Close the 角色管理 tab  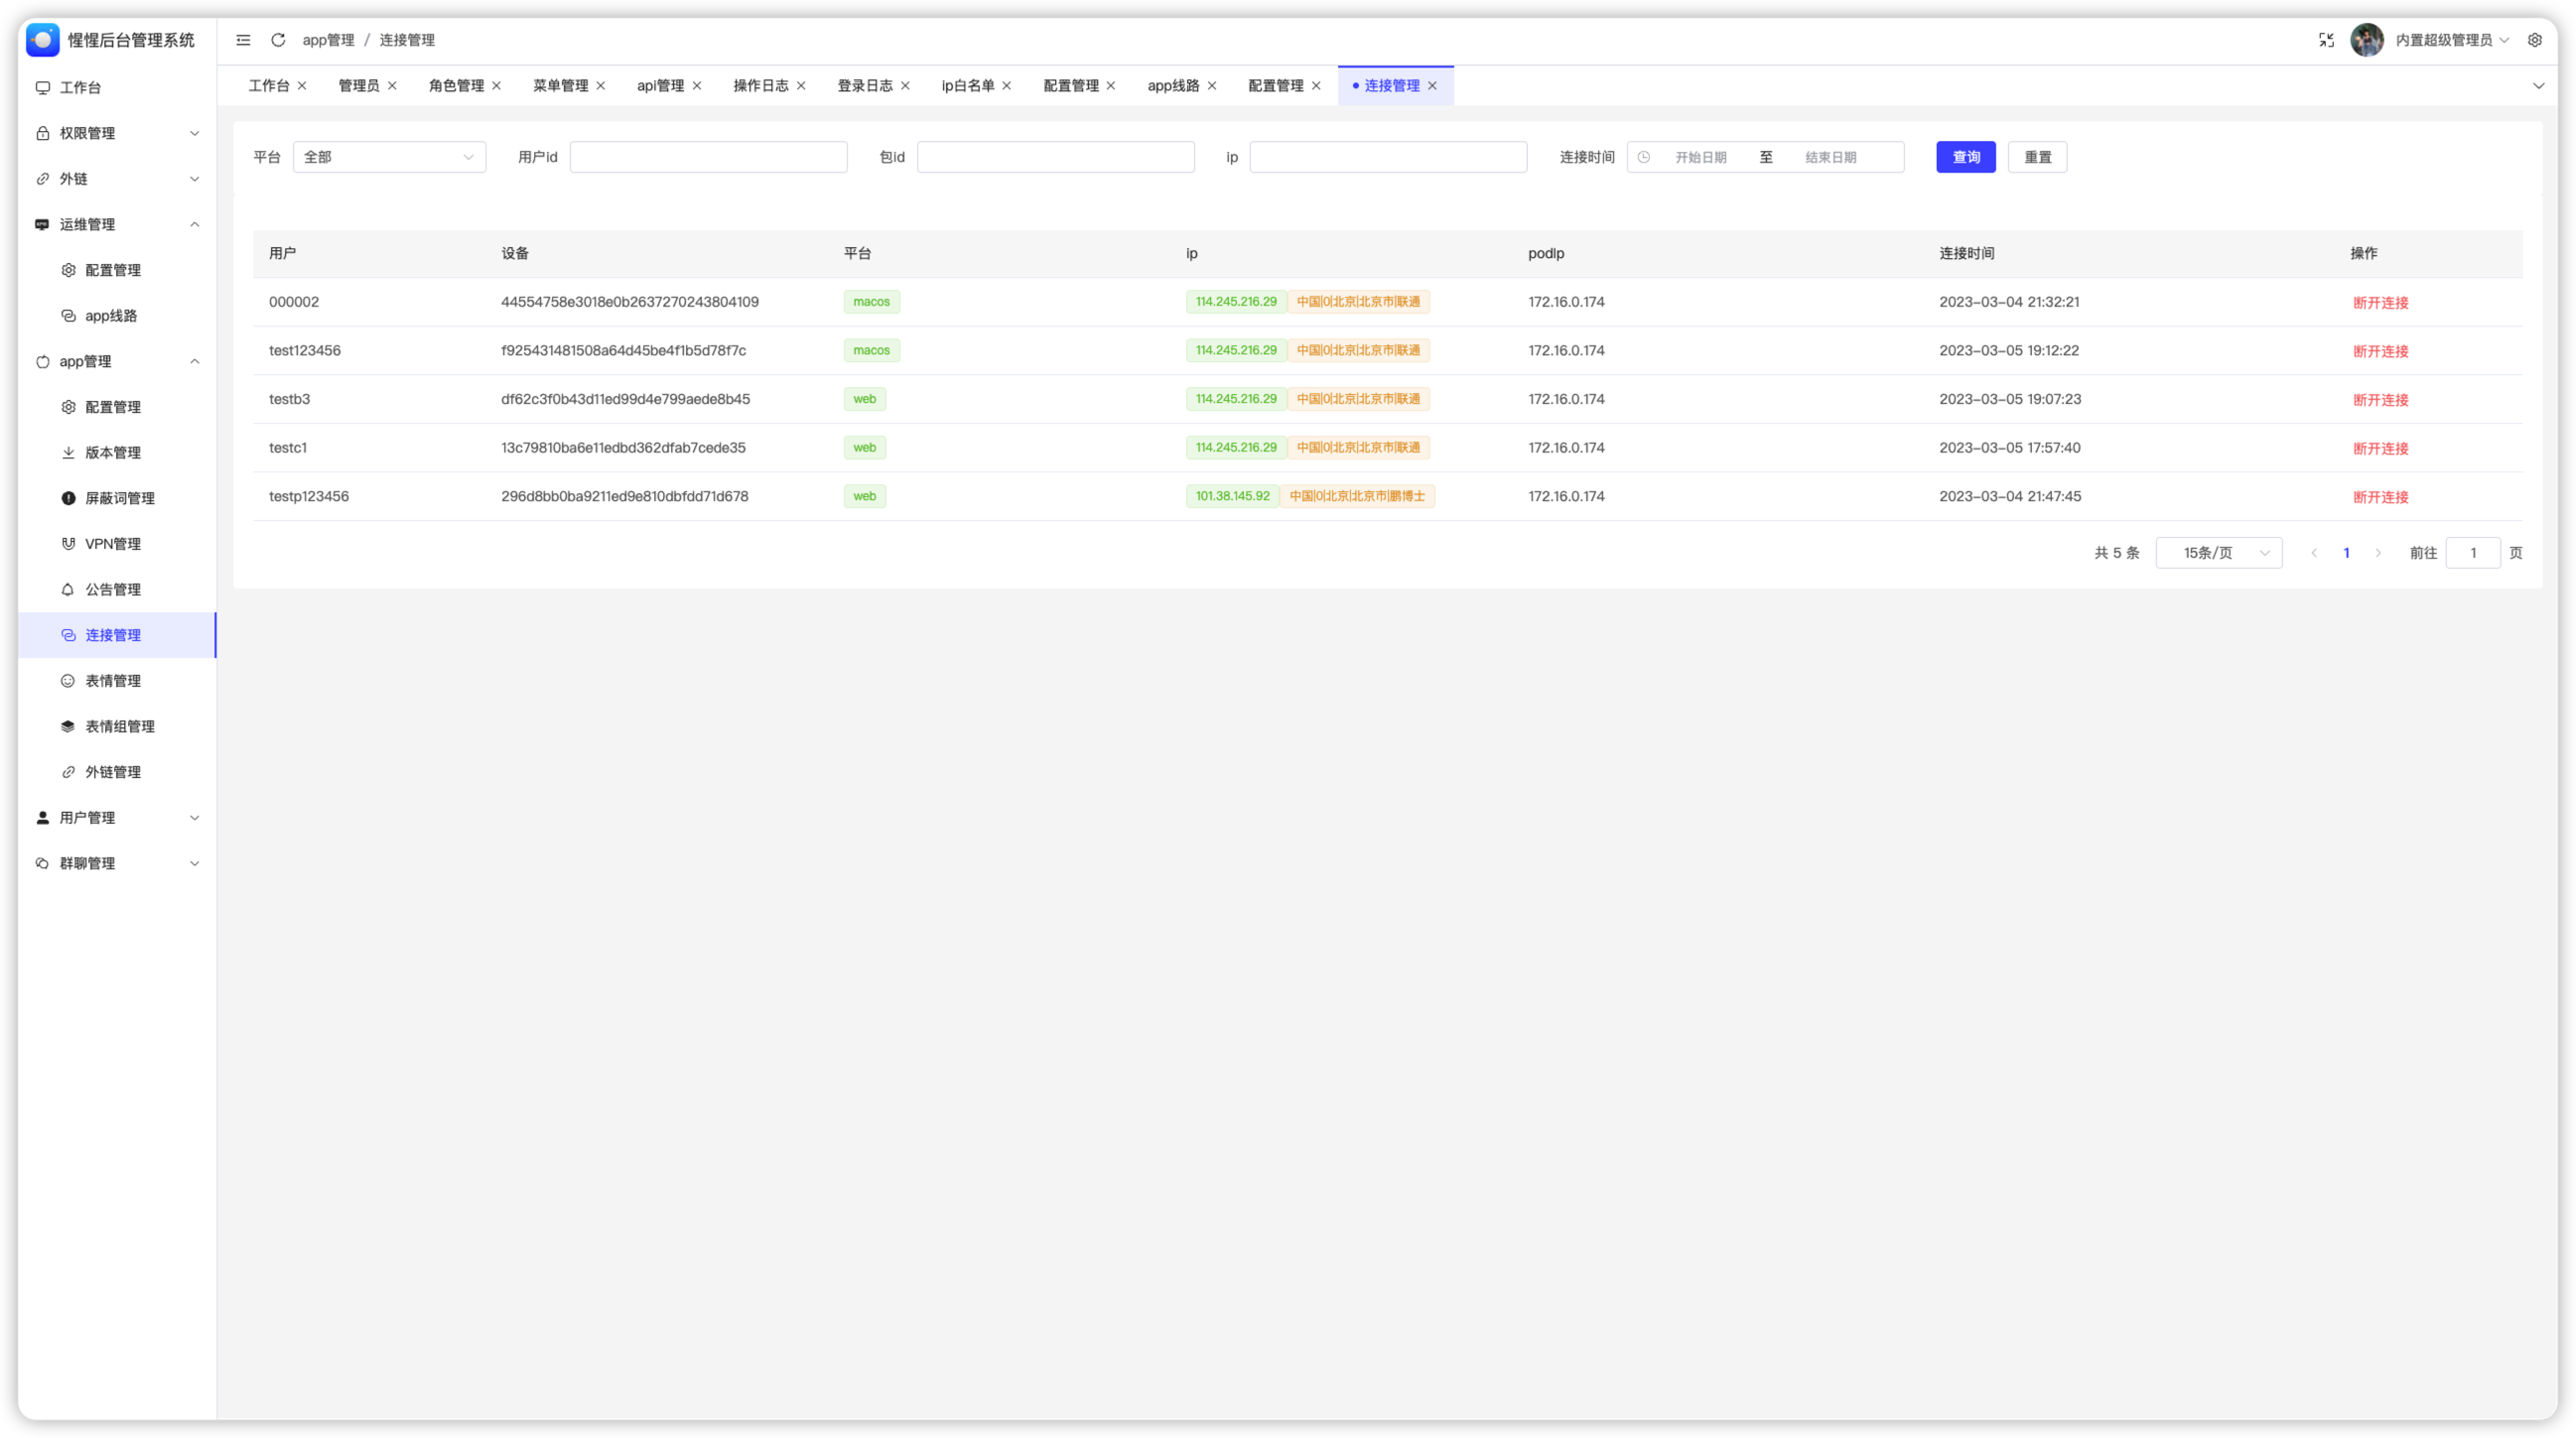(x=497, y=86)
